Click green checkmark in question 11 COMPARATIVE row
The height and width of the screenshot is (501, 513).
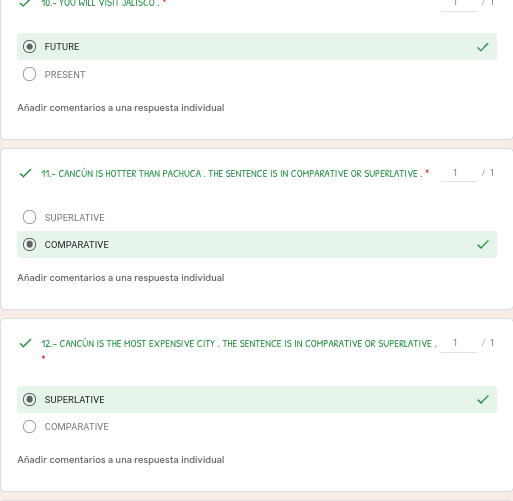point(483,245)
